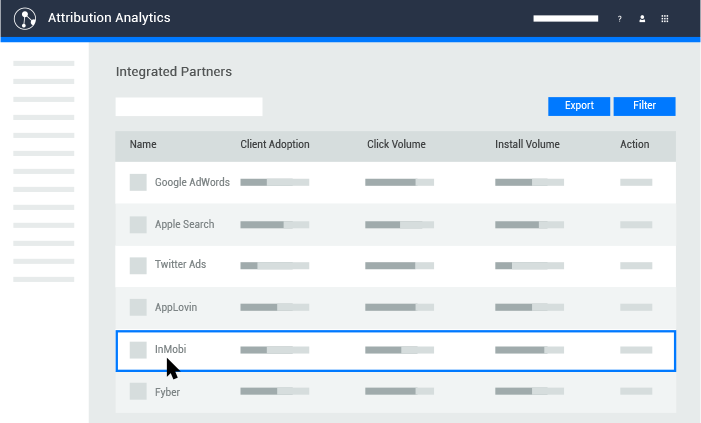Sort by the Name column header
This screenshot has height=423, width=701.
pos(143,144)
